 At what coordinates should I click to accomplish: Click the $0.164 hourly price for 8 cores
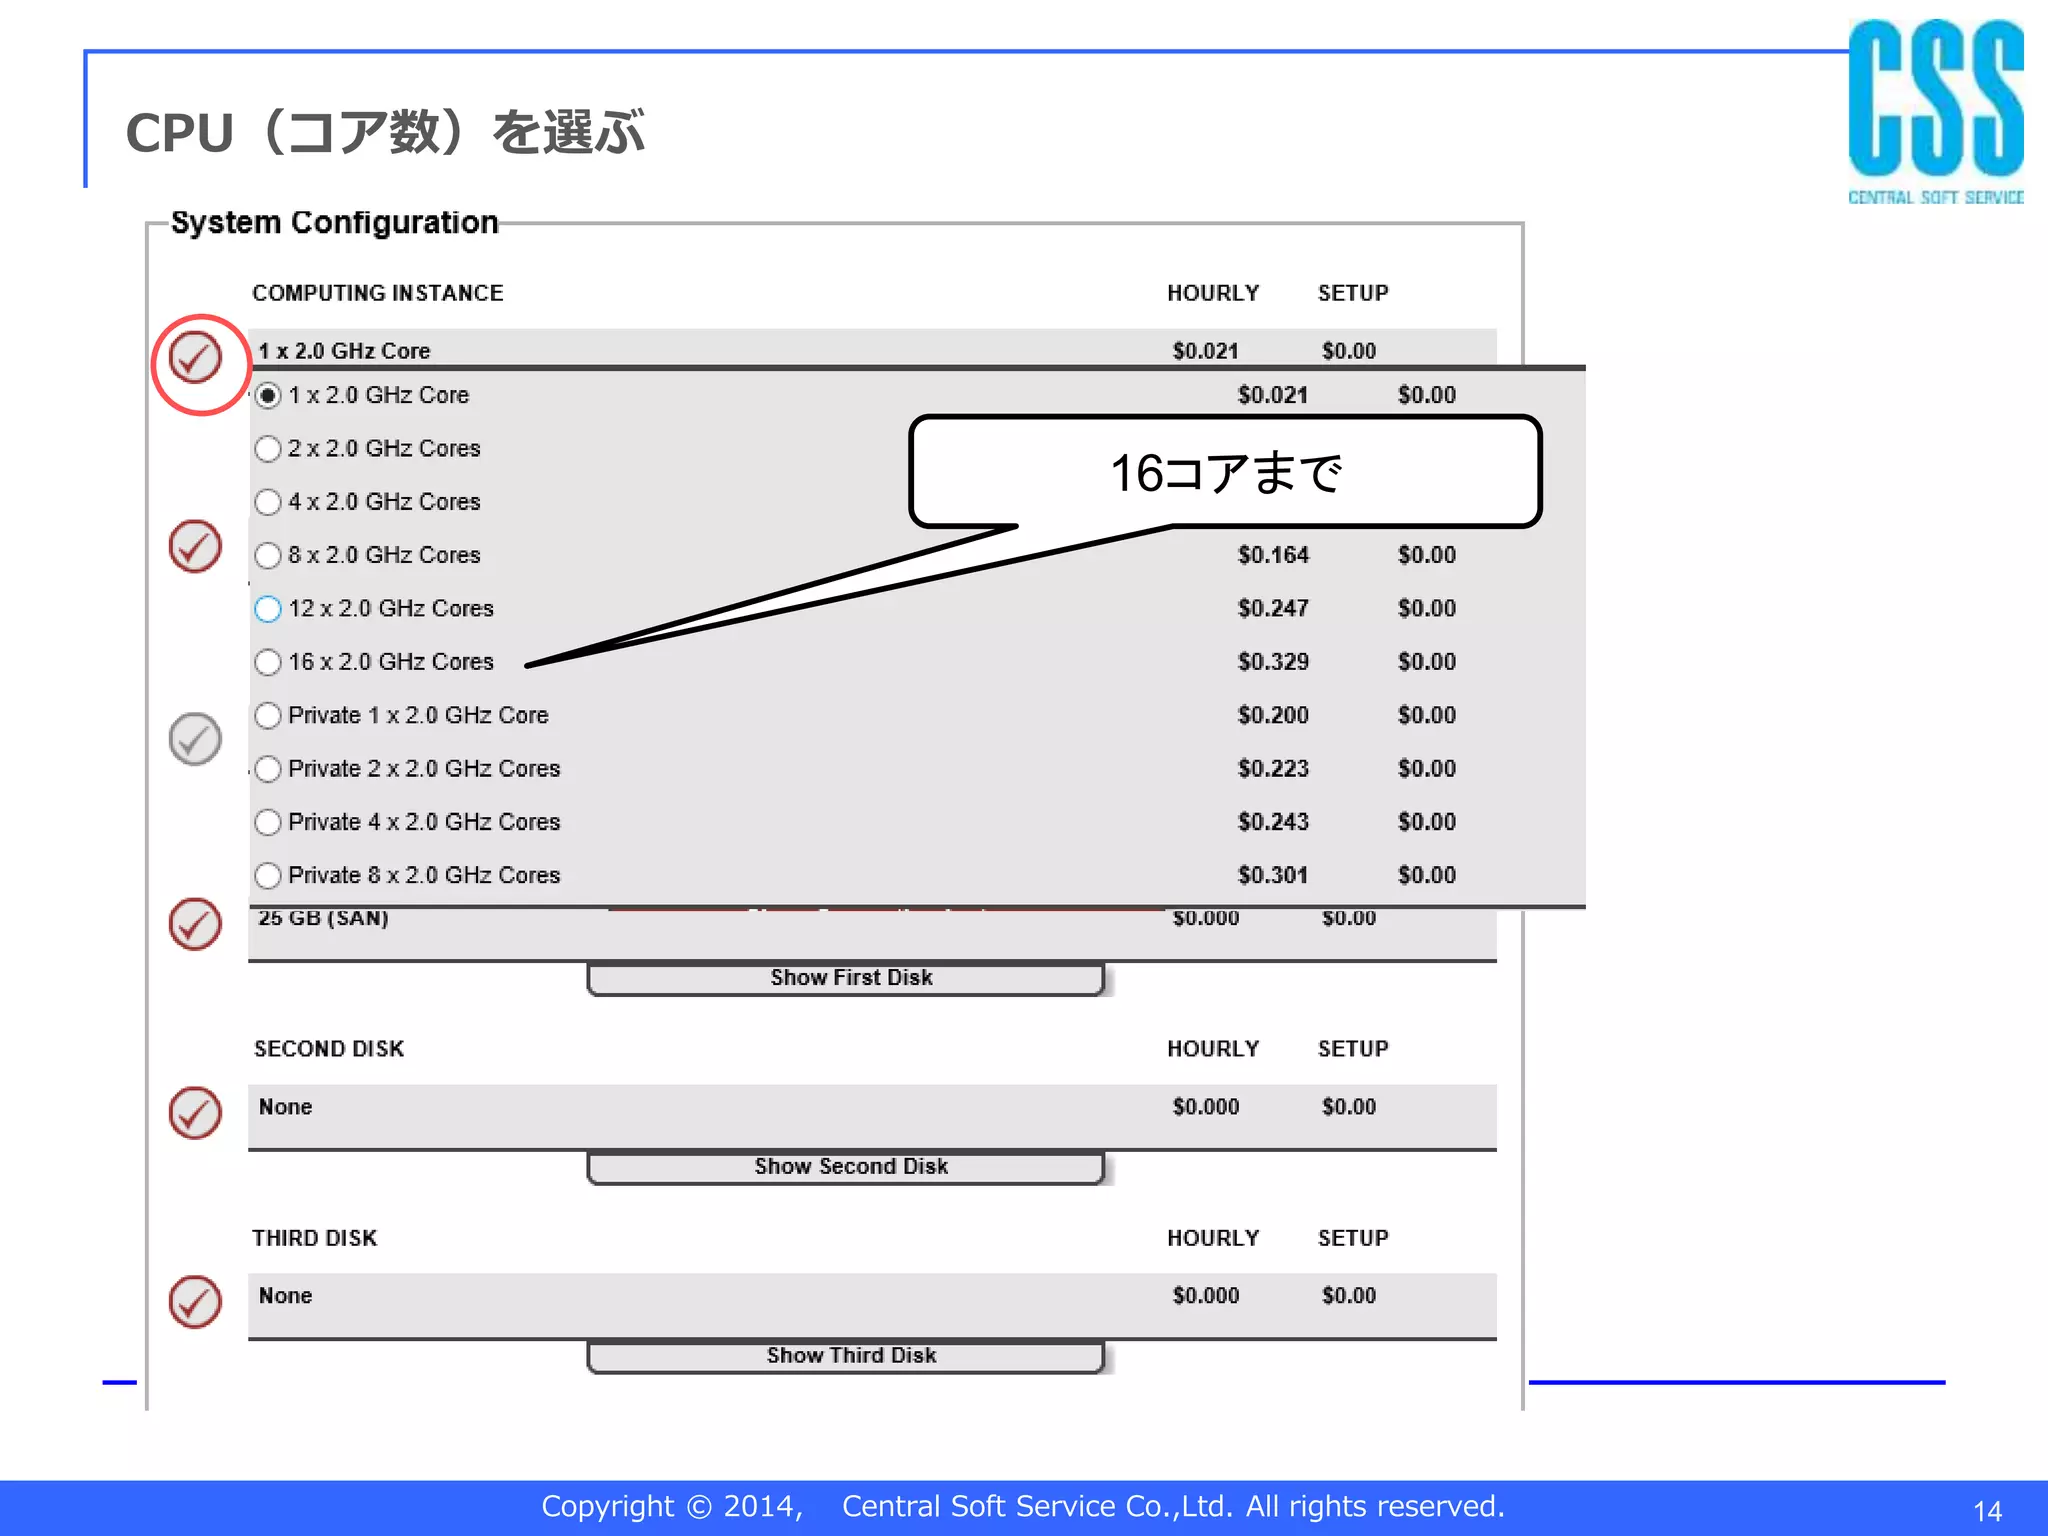(x=1273, y=555)
